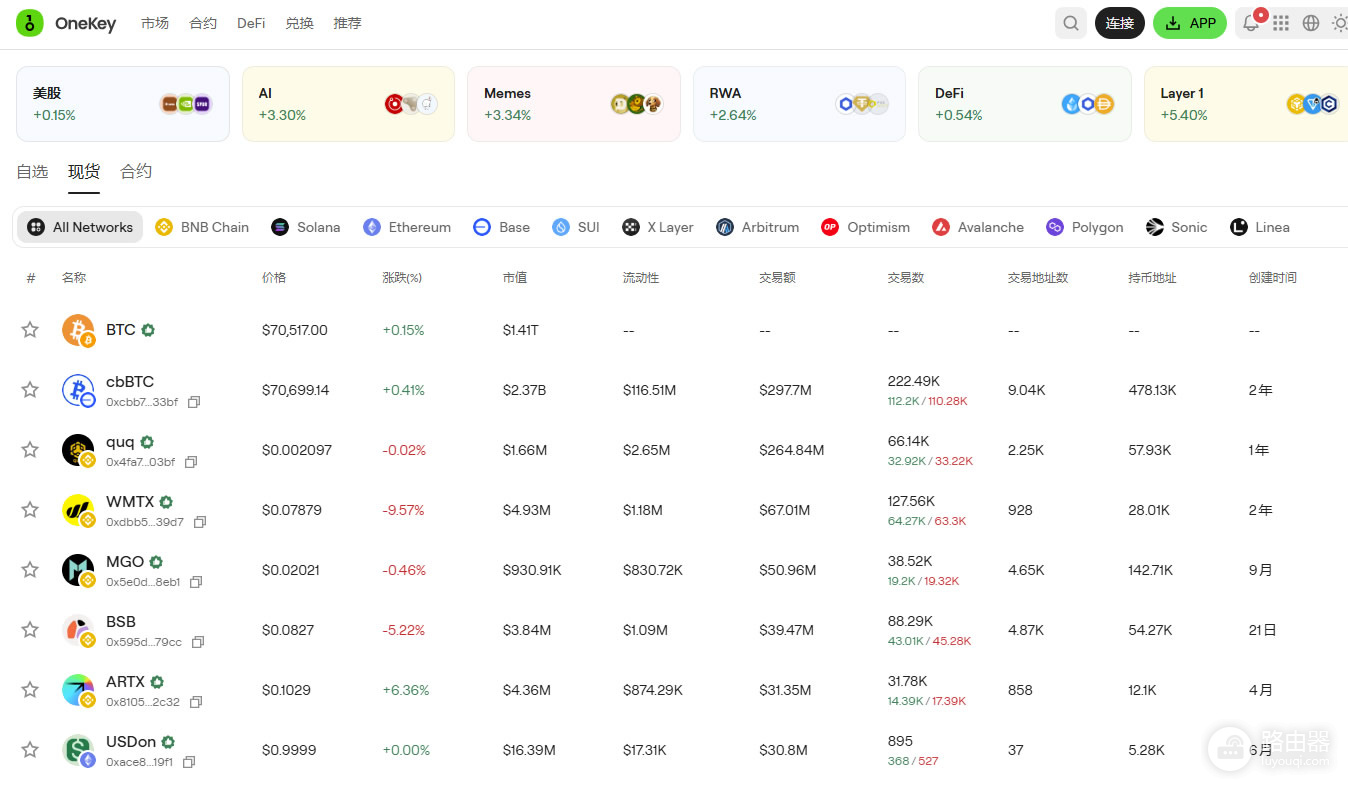Click the BSB token logo
The height and width of the screenshot is (789, 1348).
pos(78,630)
